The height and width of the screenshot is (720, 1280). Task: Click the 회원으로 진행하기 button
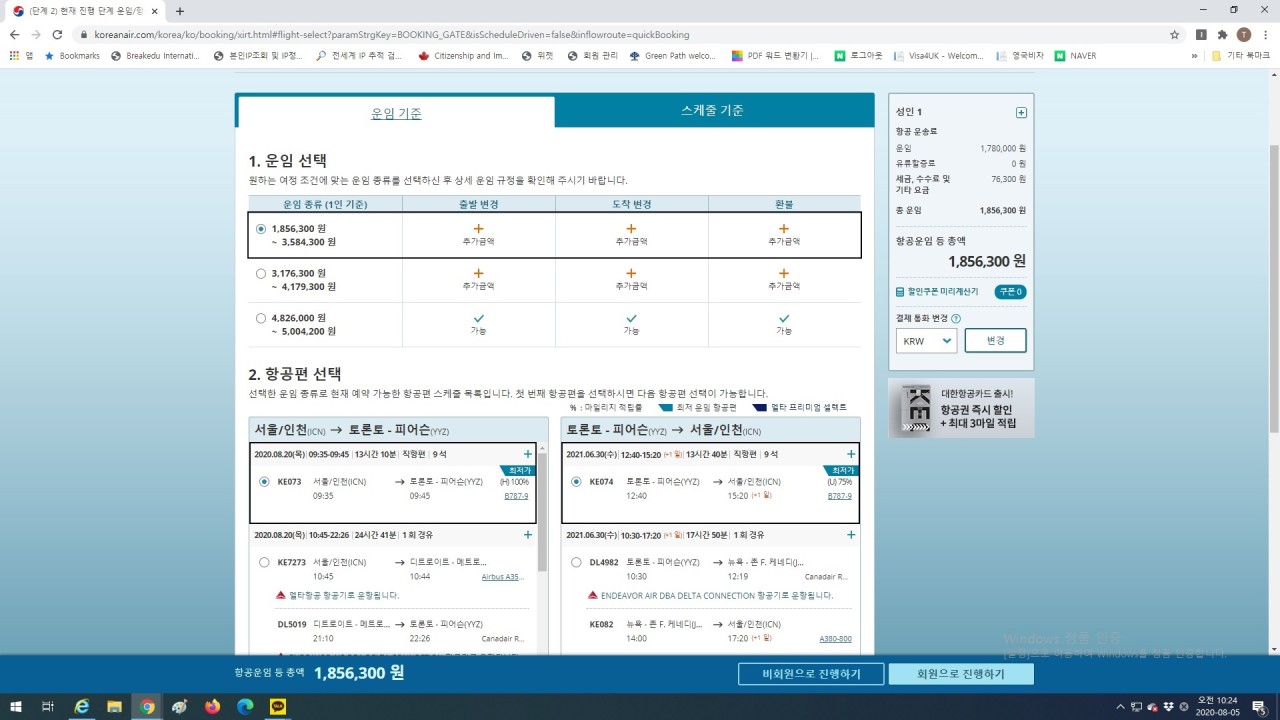click(960, 674)
